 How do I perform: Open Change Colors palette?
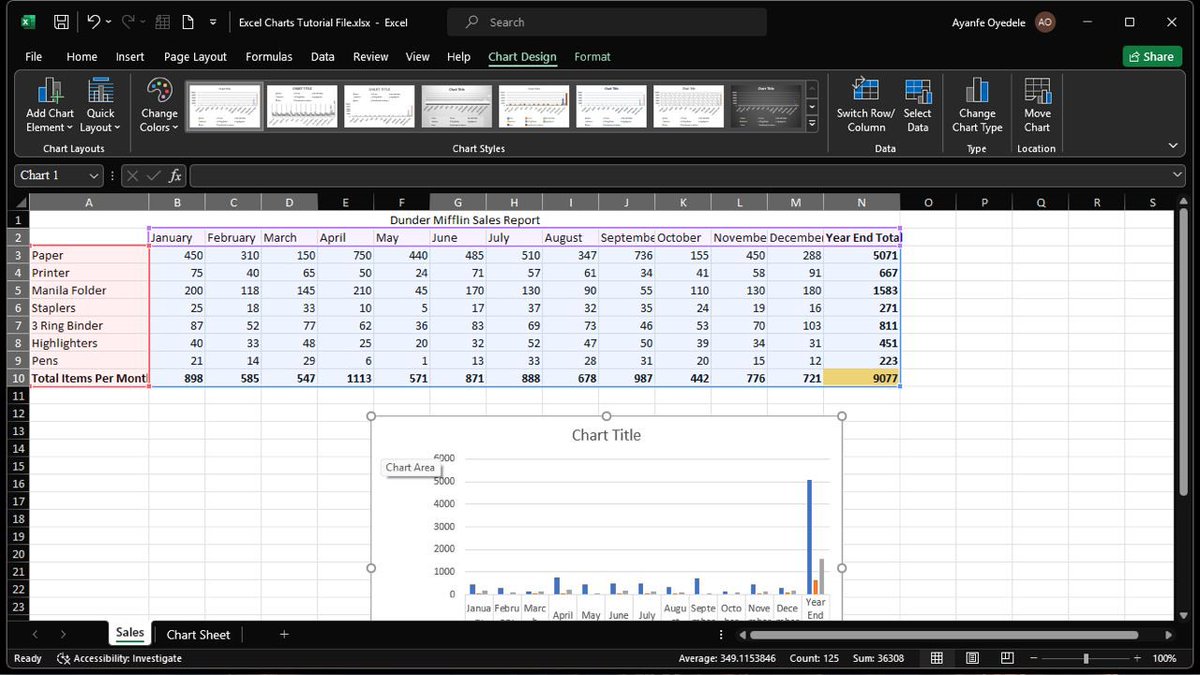coord(159,106)
